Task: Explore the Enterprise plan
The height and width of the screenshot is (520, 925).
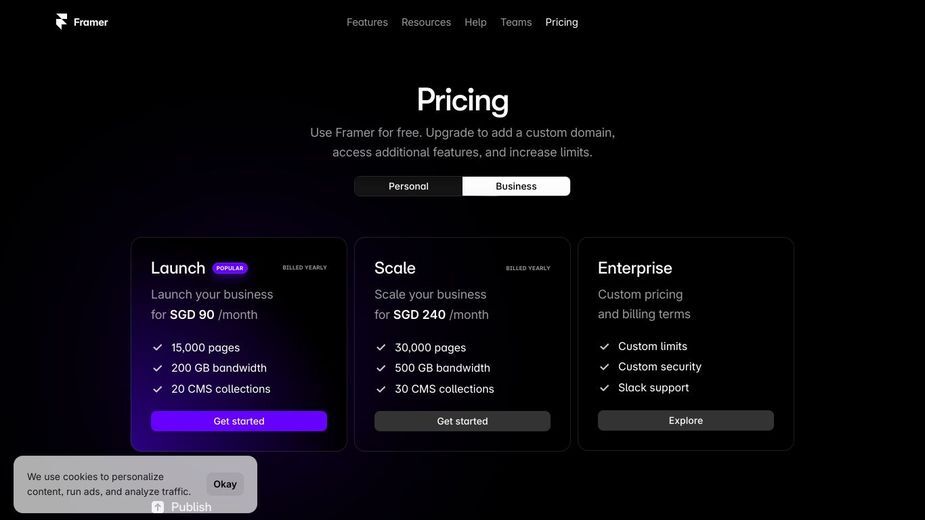Action: click(685, 420)
